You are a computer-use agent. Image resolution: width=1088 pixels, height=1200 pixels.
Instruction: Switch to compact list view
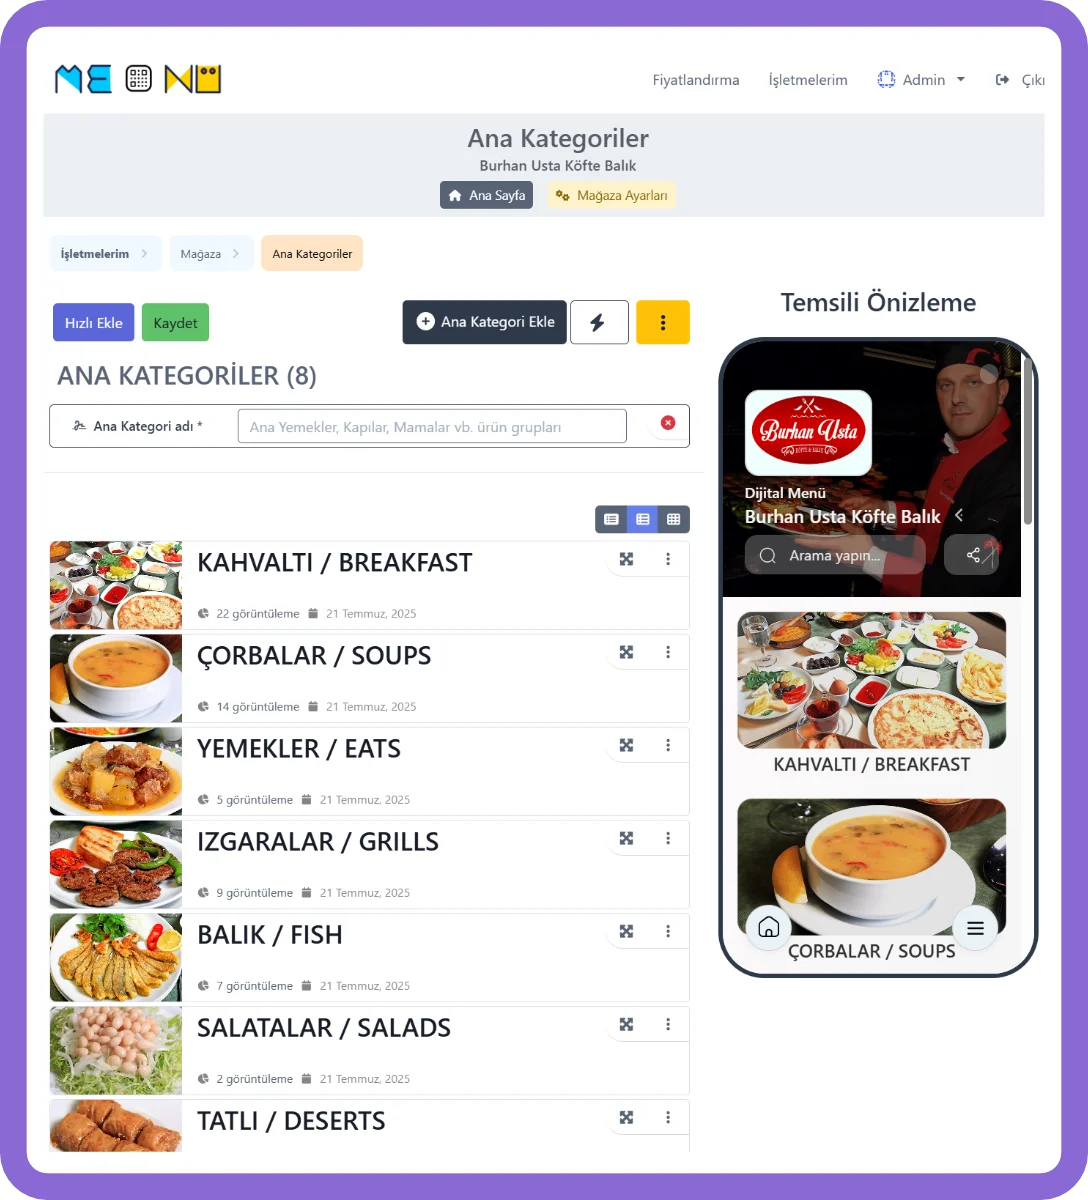coord(611,519)
